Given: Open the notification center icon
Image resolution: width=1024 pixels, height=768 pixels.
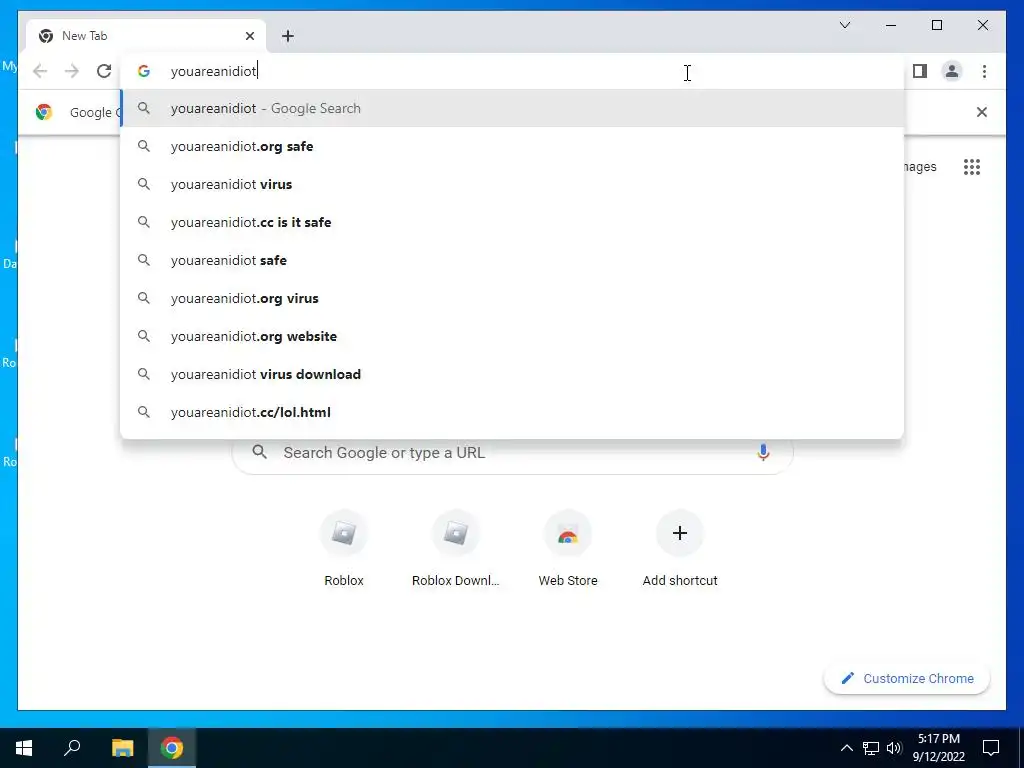Looking at the screenshot, I should point(991,748).
